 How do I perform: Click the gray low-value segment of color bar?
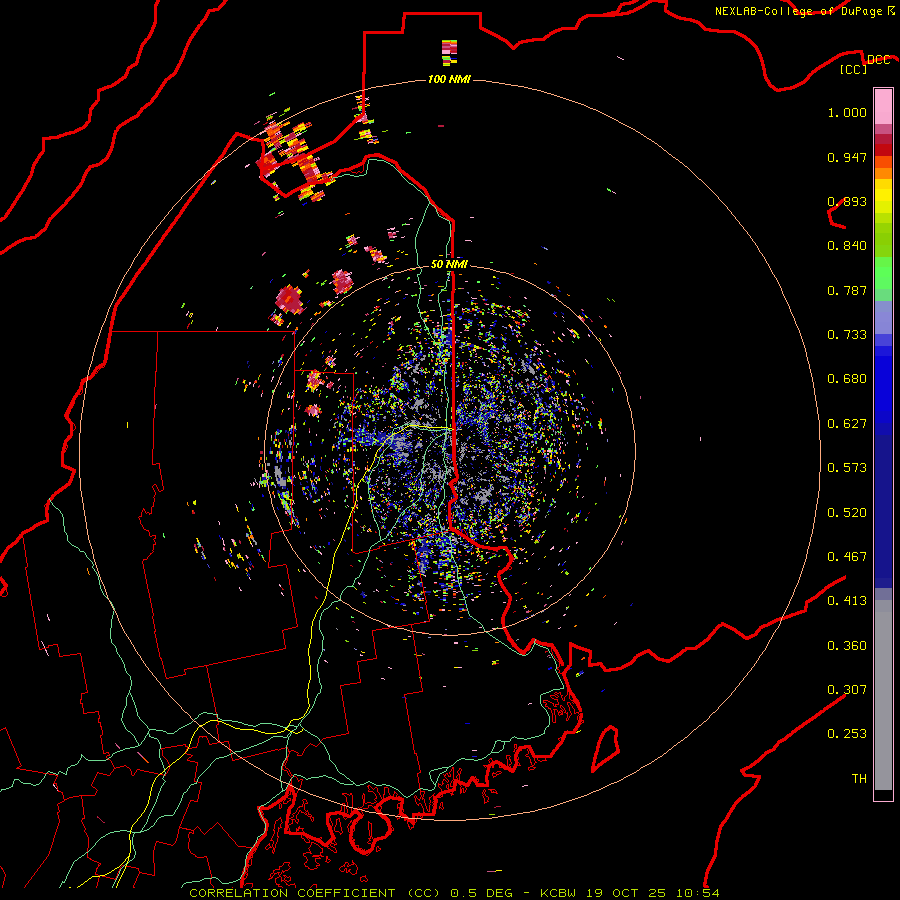[x=883, y=695]
